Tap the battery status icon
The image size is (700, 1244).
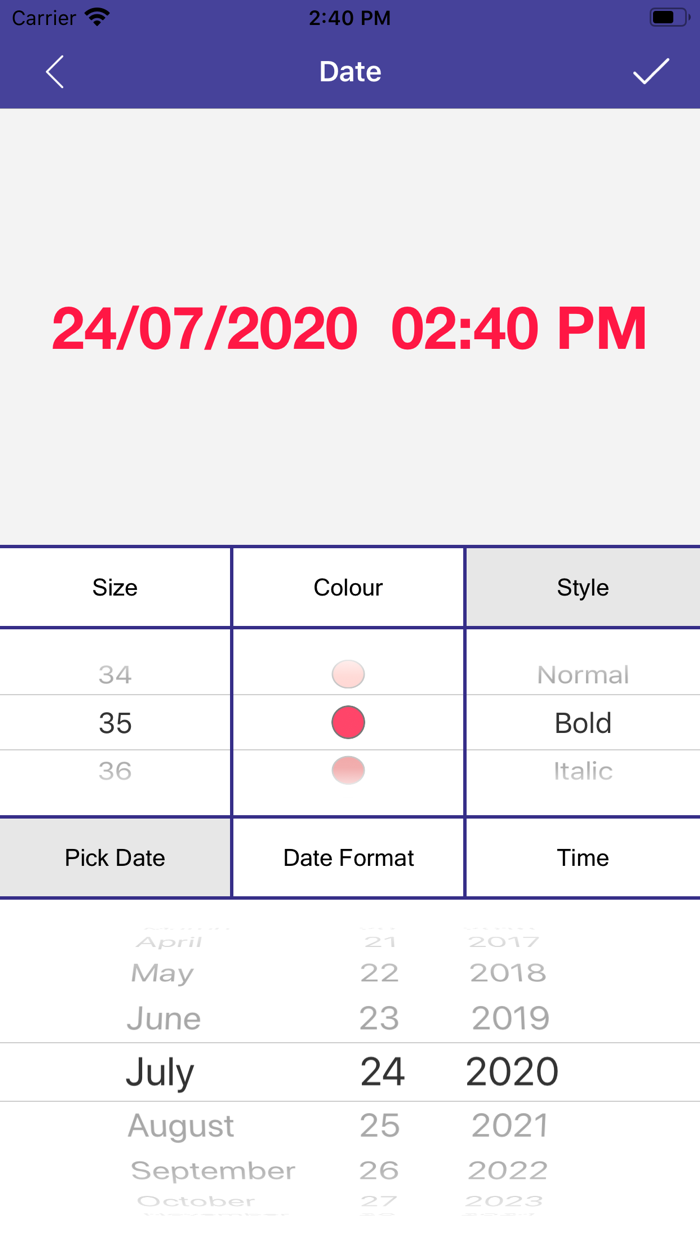tap(667, 18)
